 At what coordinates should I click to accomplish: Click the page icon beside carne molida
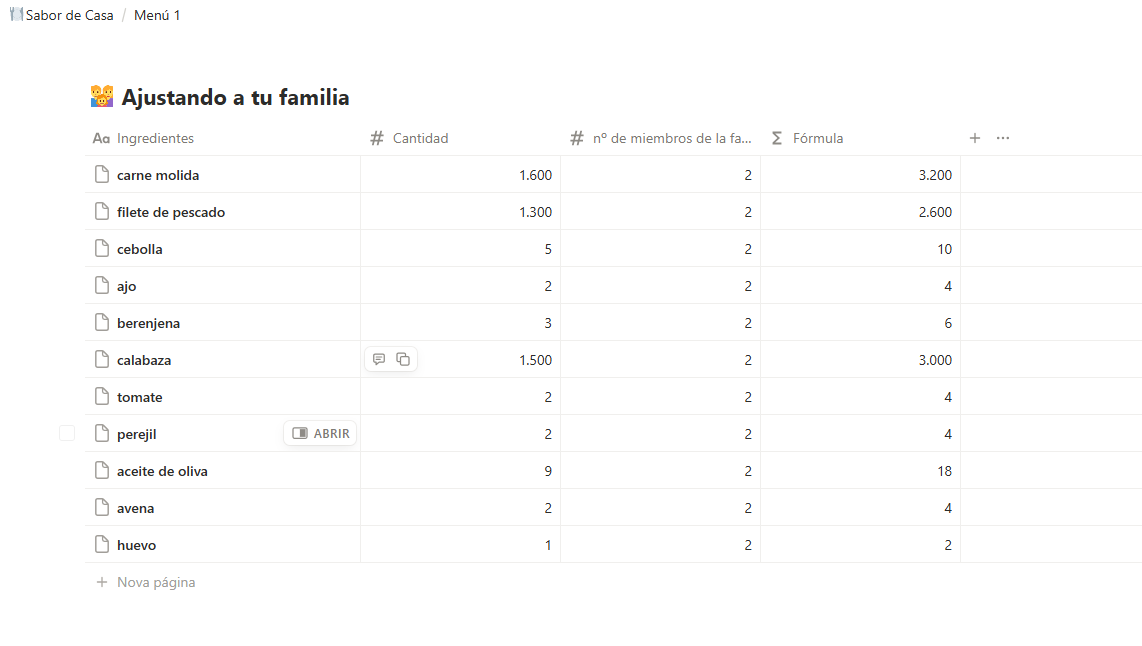click(x=101, y=175)
